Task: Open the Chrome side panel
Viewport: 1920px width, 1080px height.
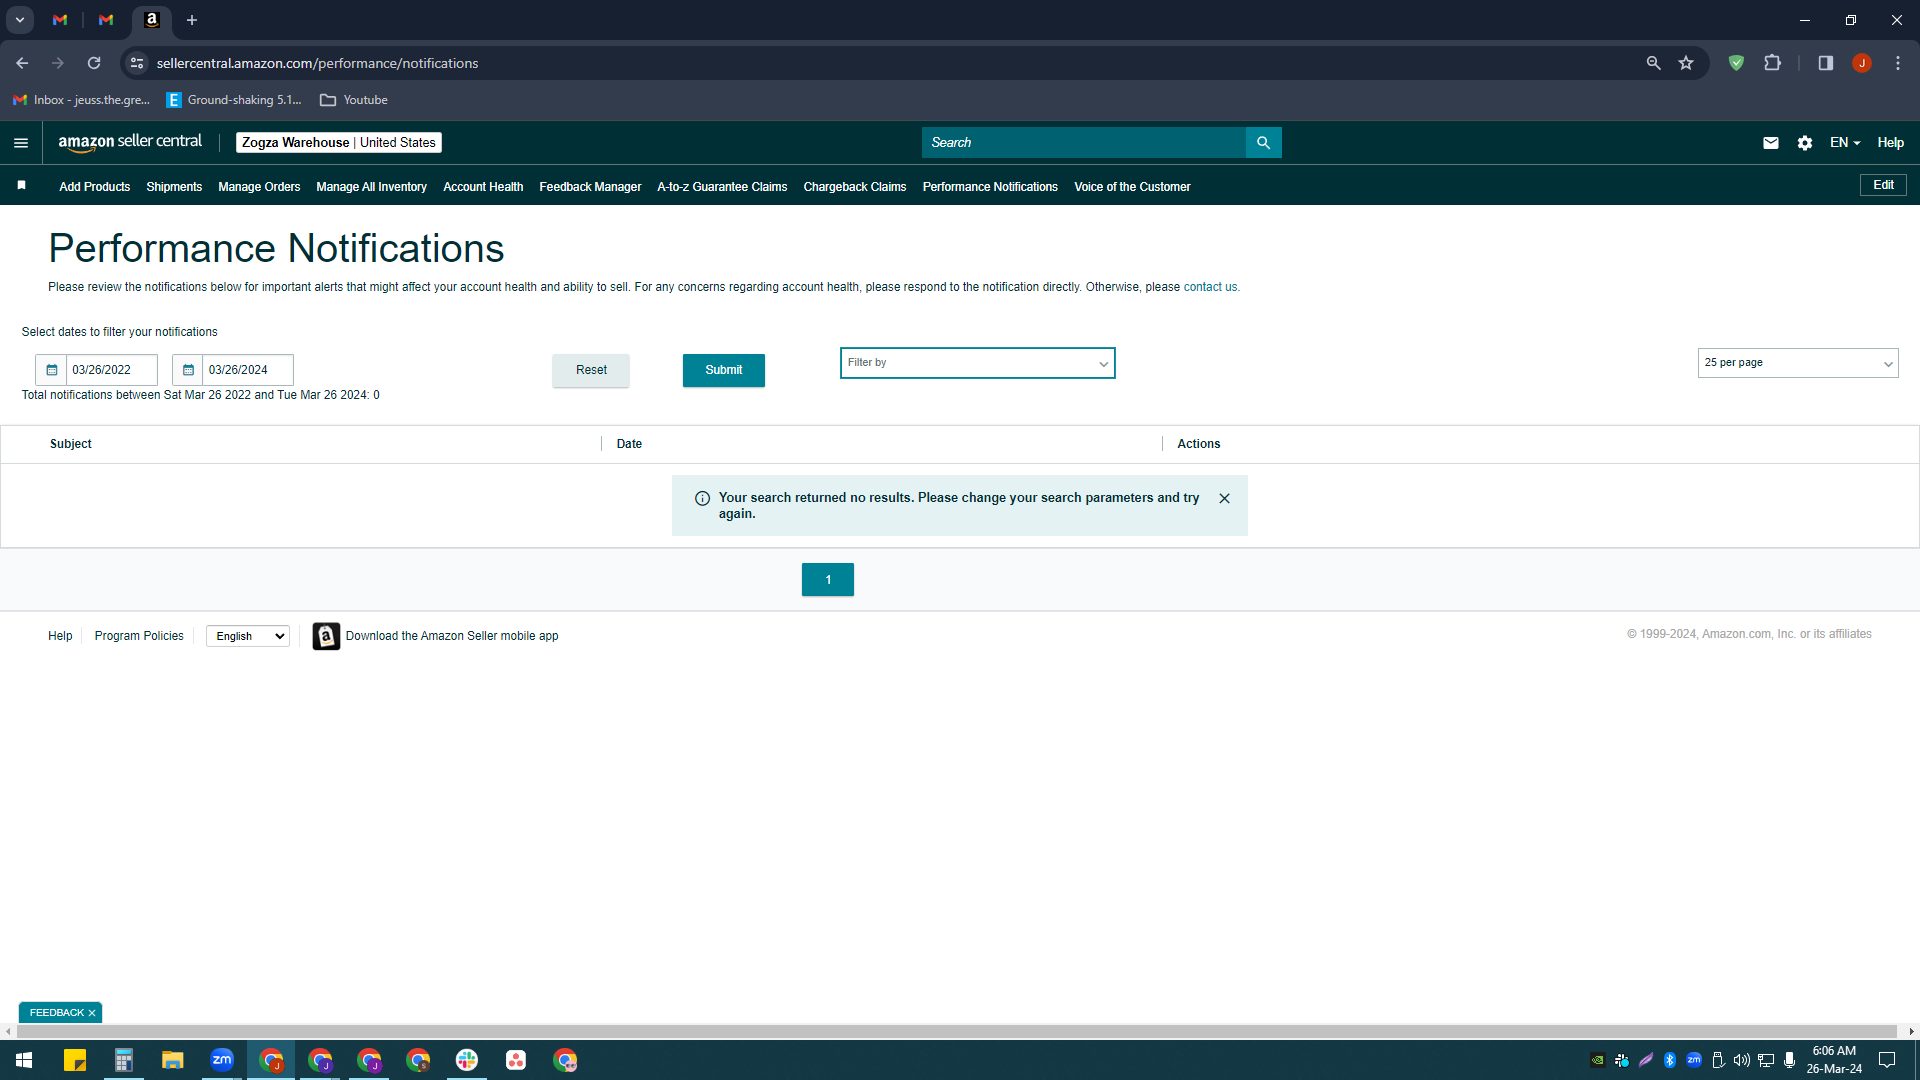Action: 1825,63
